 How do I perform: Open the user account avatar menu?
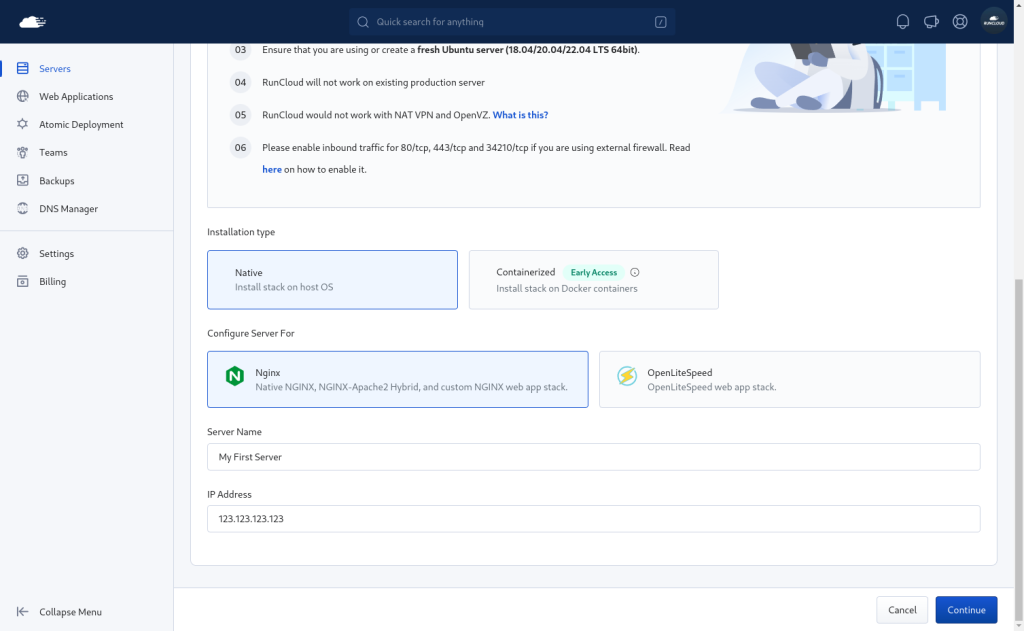click(993, 21)
